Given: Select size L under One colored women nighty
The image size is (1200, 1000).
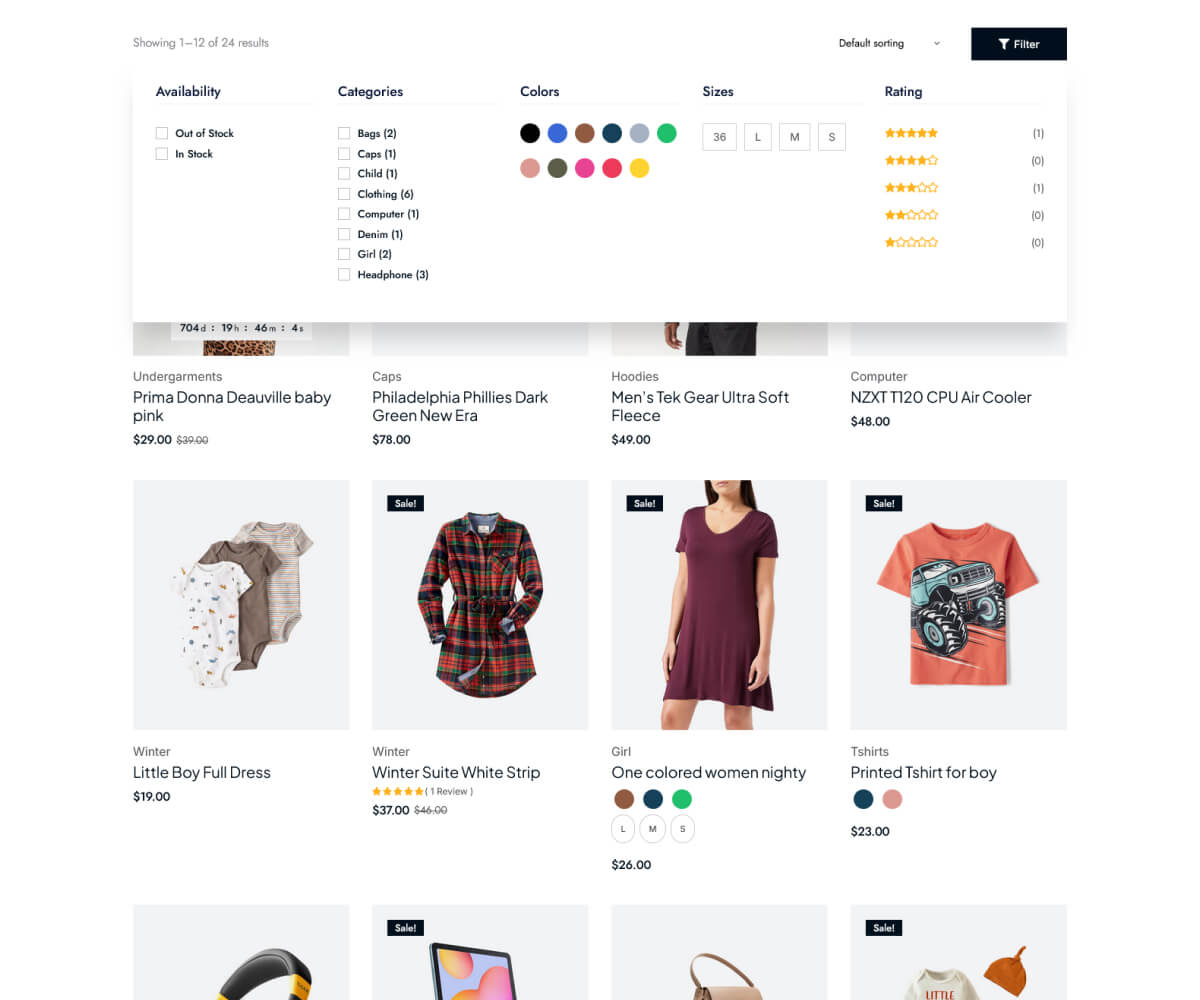Looking at the screenshot, I should coord(624,829).
